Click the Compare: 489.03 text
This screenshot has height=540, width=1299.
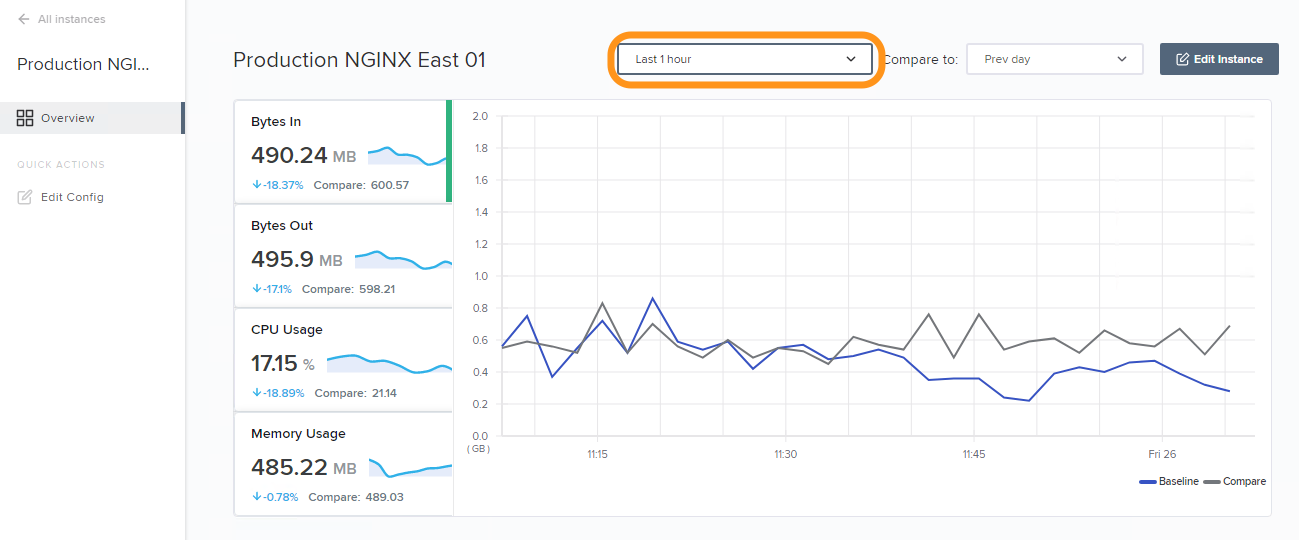[x=355, y=497]
